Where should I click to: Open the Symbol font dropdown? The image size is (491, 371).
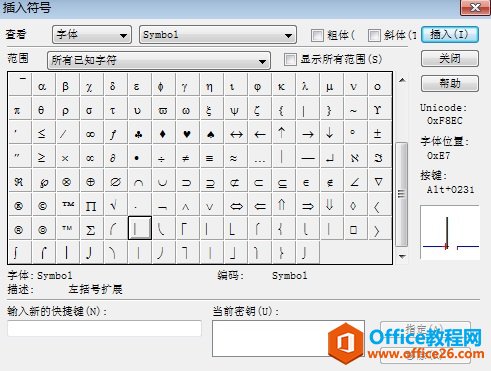coord(218,35)
